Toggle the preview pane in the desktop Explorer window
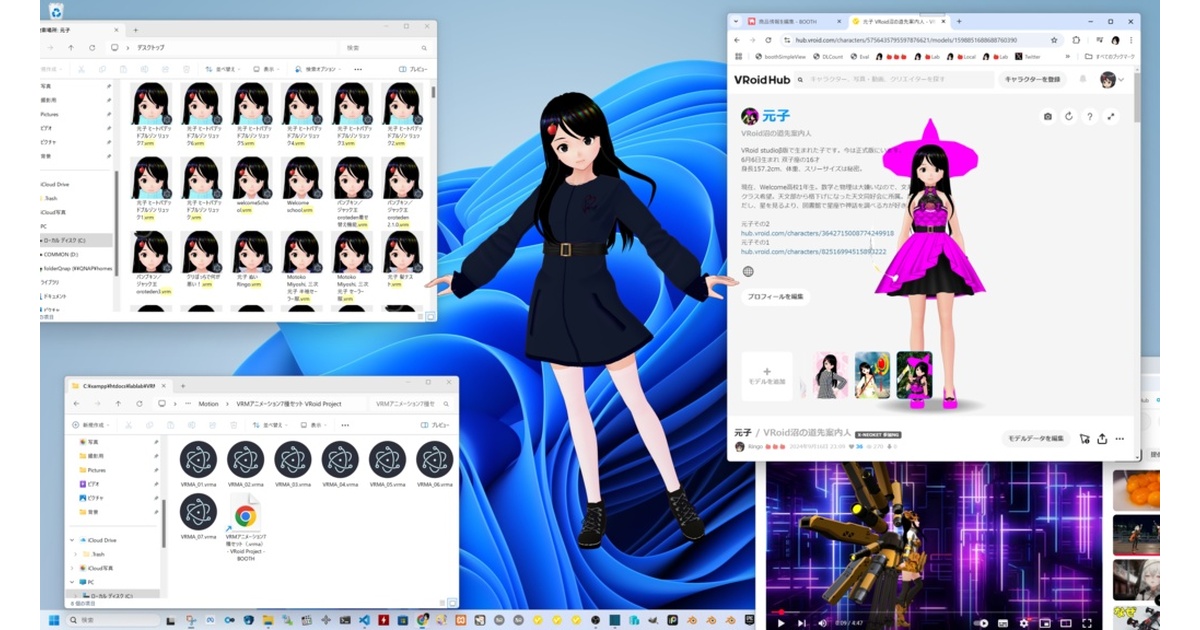The height and width of the screenshot is (630, 1200). click(415, 69)
